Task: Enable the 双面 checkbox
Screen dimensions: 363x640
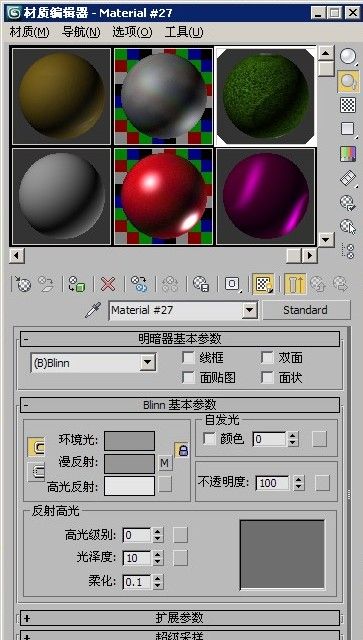Action: 267,358
